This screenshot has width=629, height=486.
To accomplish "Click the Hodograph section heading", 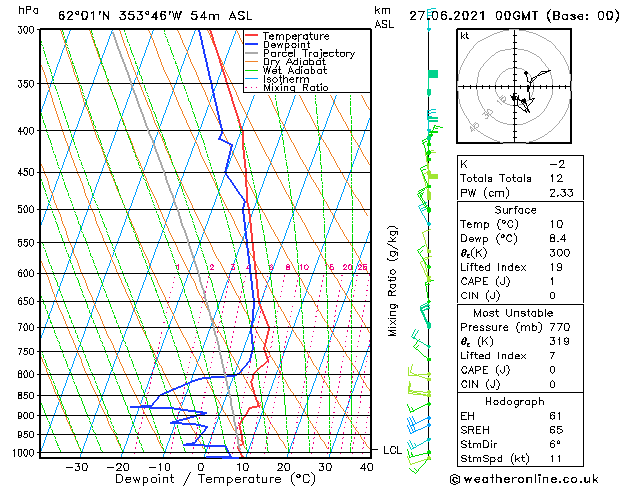I will tap(515, 402).
